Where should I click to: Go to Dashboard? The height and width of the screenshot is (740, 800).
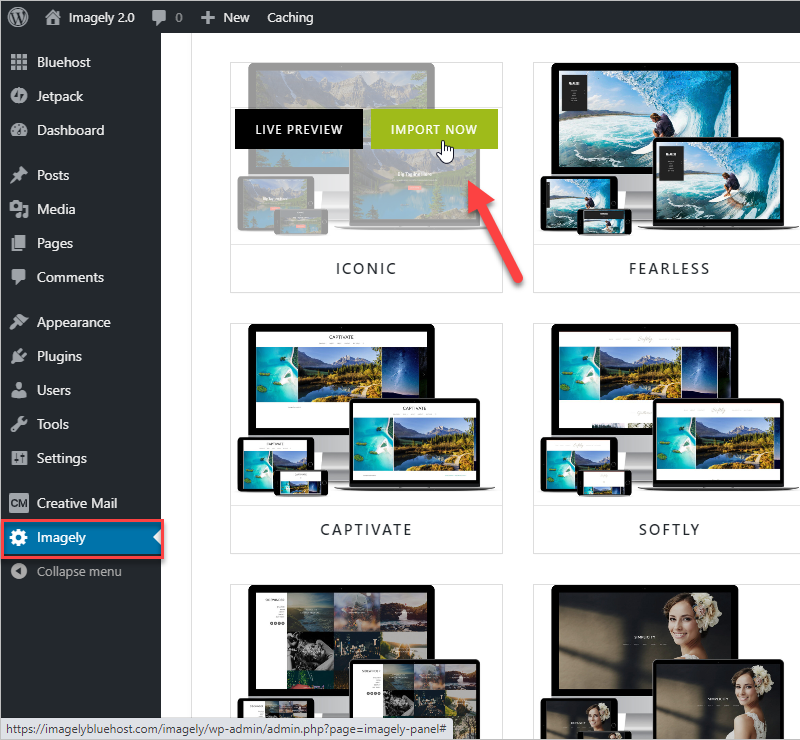(x=70, y=130)
